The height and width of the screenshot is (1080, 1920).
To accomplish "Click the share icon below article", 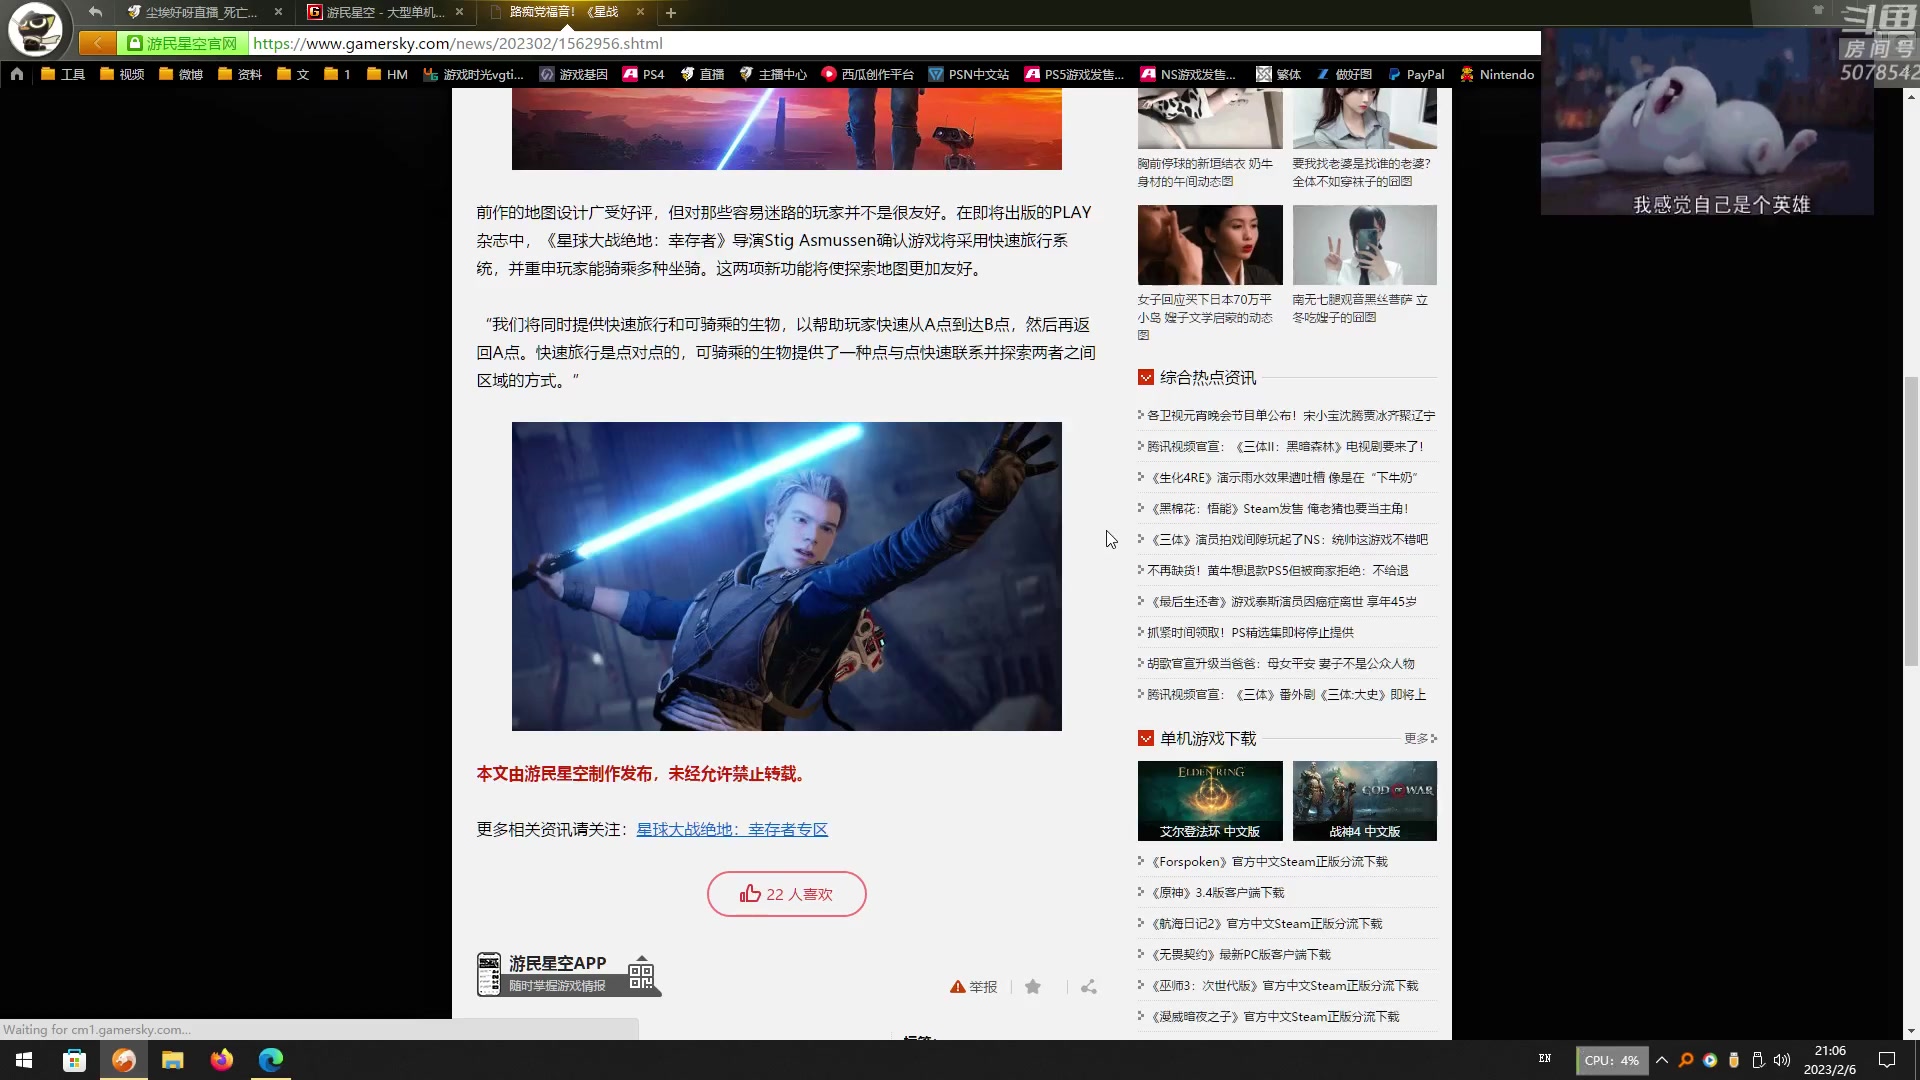I will (1089, 987).
